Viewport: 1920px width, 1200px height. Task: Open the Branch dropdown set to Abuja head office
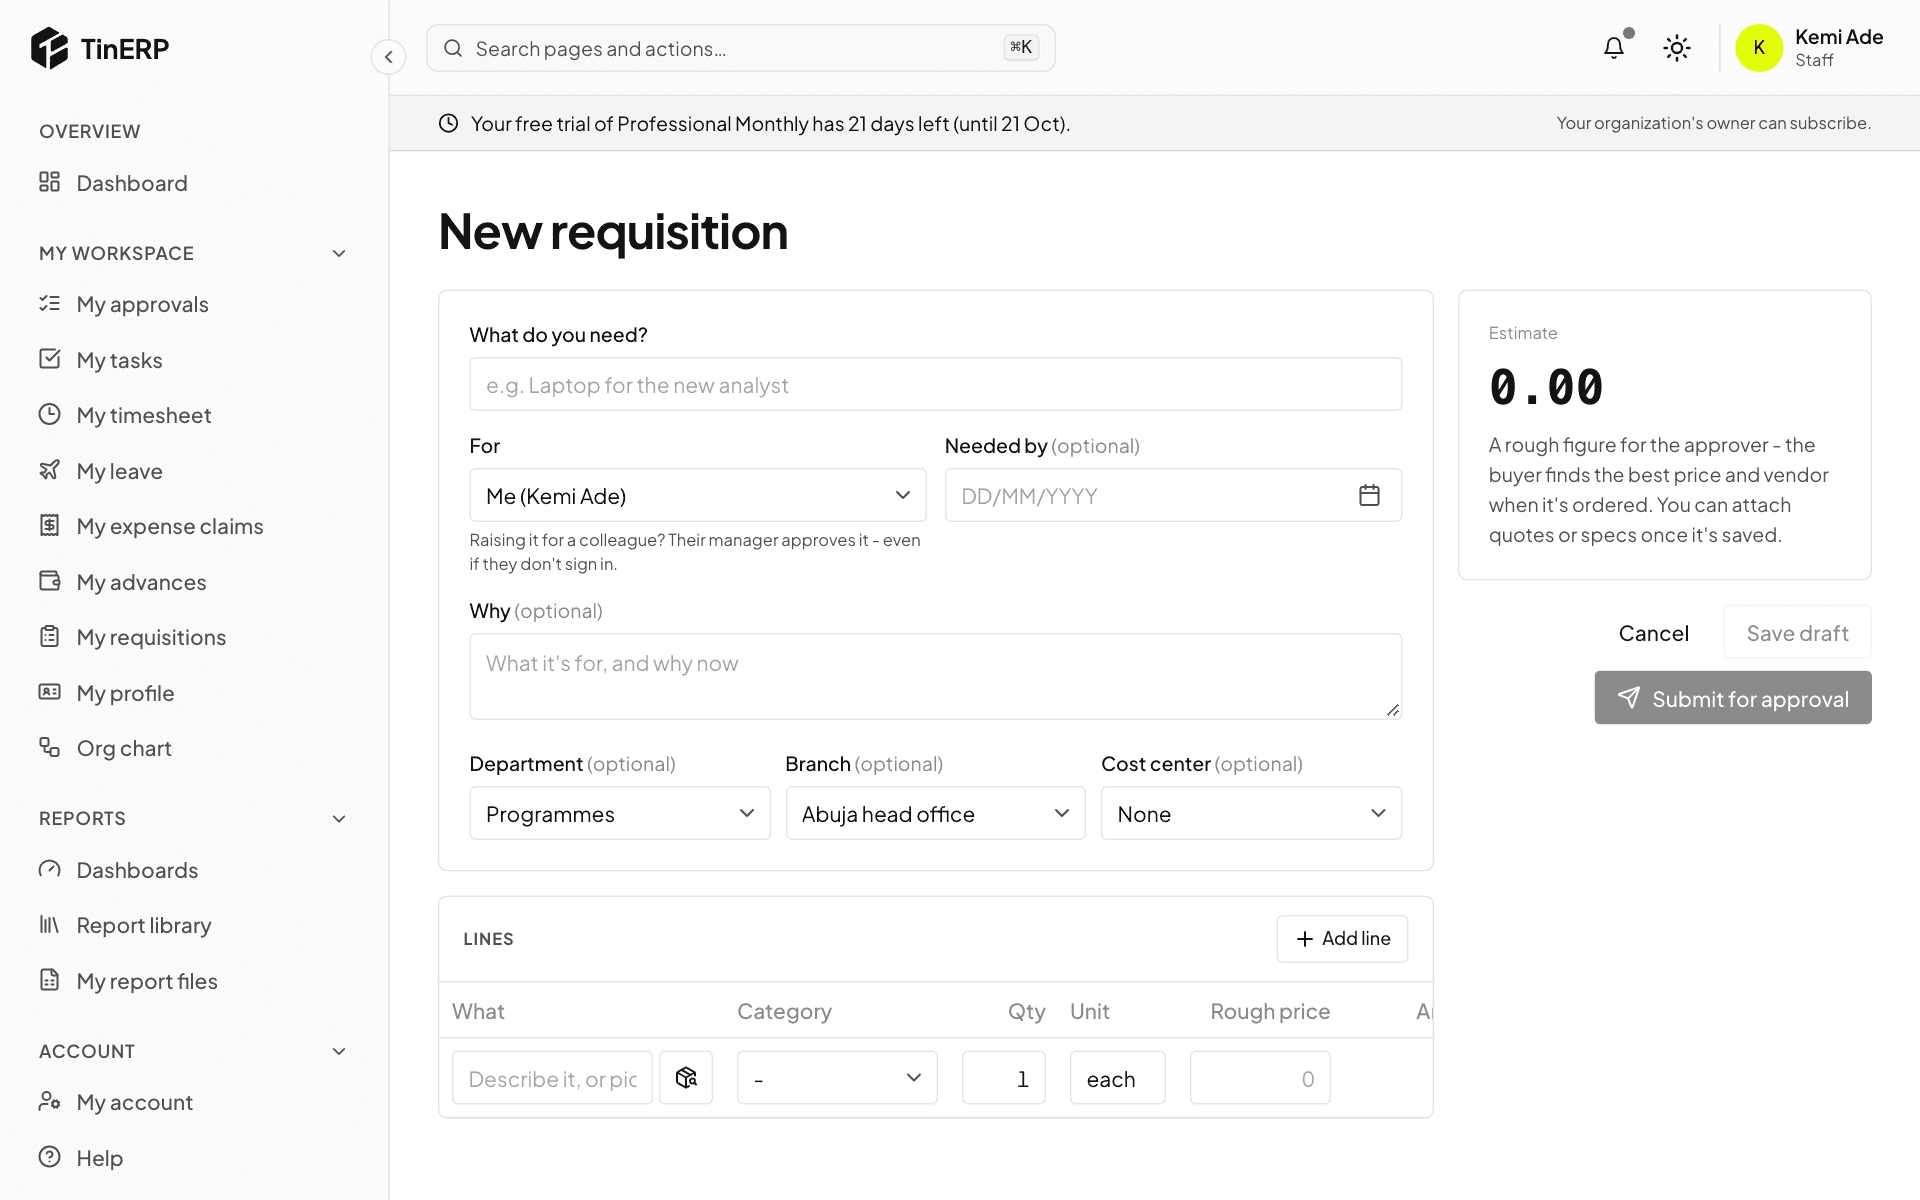click(x=935, y=813)
